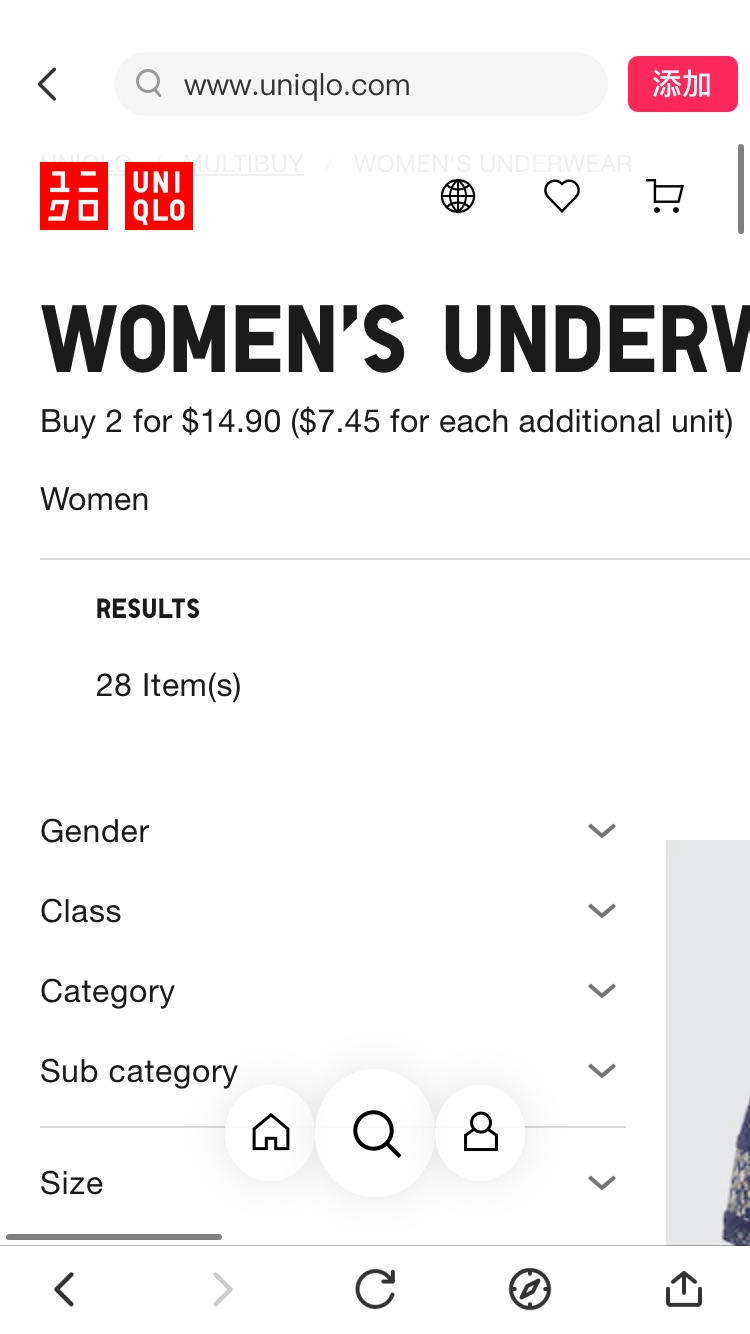Select the floating home icon
Viewport: 750px width, 1334px height.
pyautogui.click(x=269, y=1134)
